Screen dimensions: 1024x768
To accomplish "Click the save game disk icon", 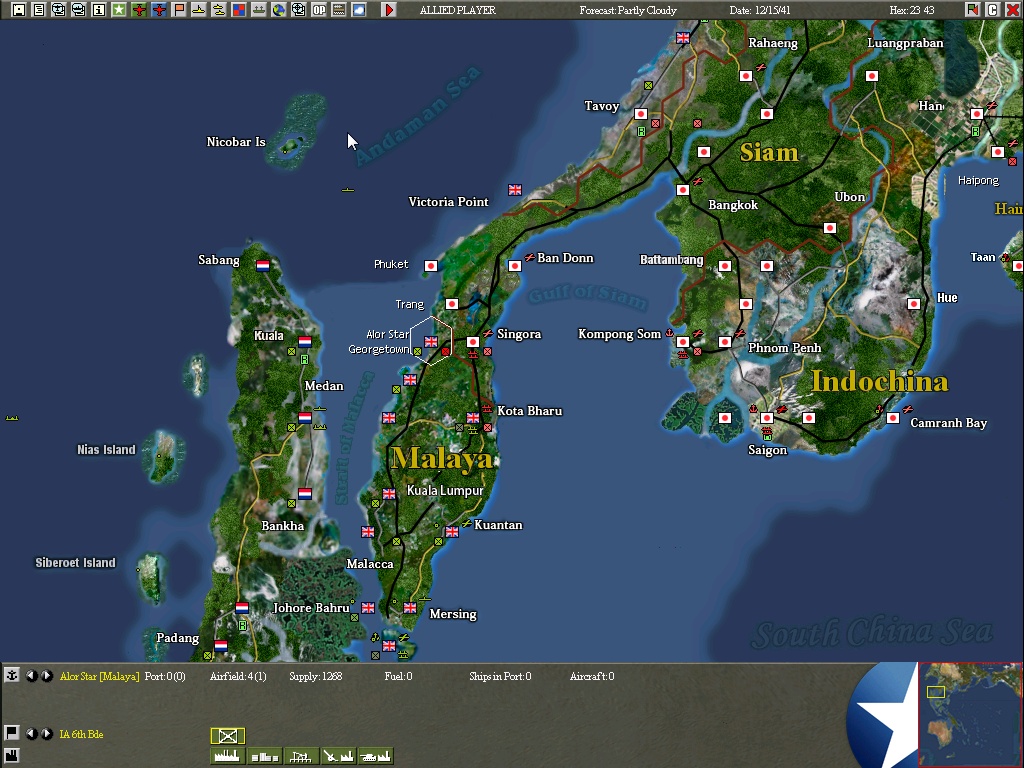I will click(18, 10).
